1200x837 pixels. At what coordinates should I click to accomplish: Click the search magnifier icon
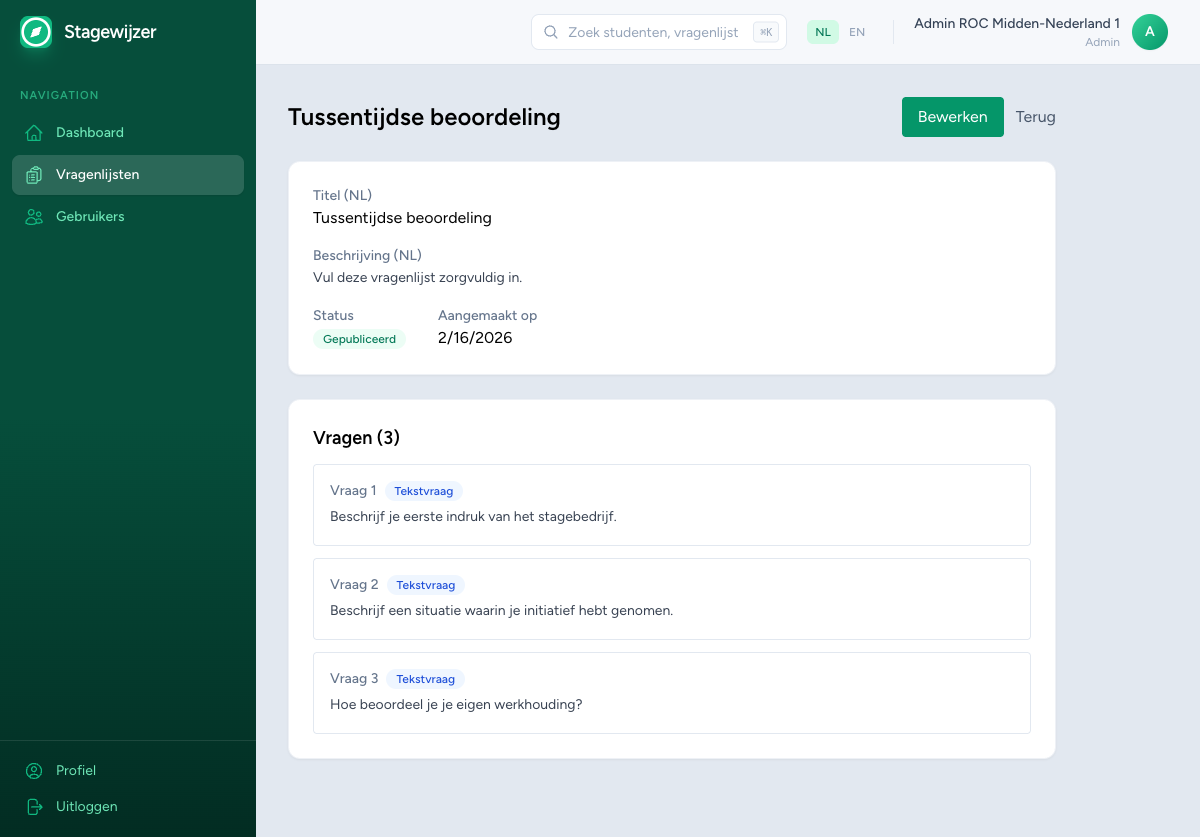click(550, 32)
